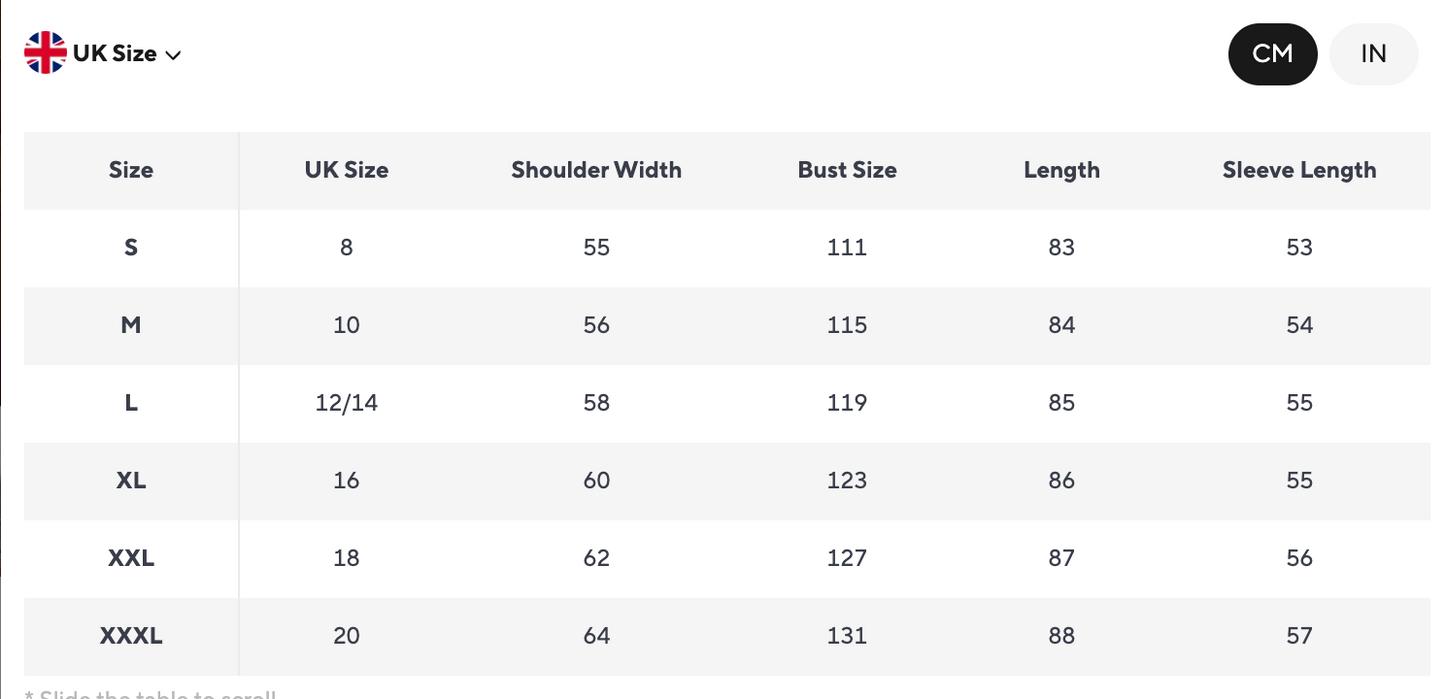This screenshot has height=699, width=1445.
Task: Click the L size row label
Action: coord(131,403)
